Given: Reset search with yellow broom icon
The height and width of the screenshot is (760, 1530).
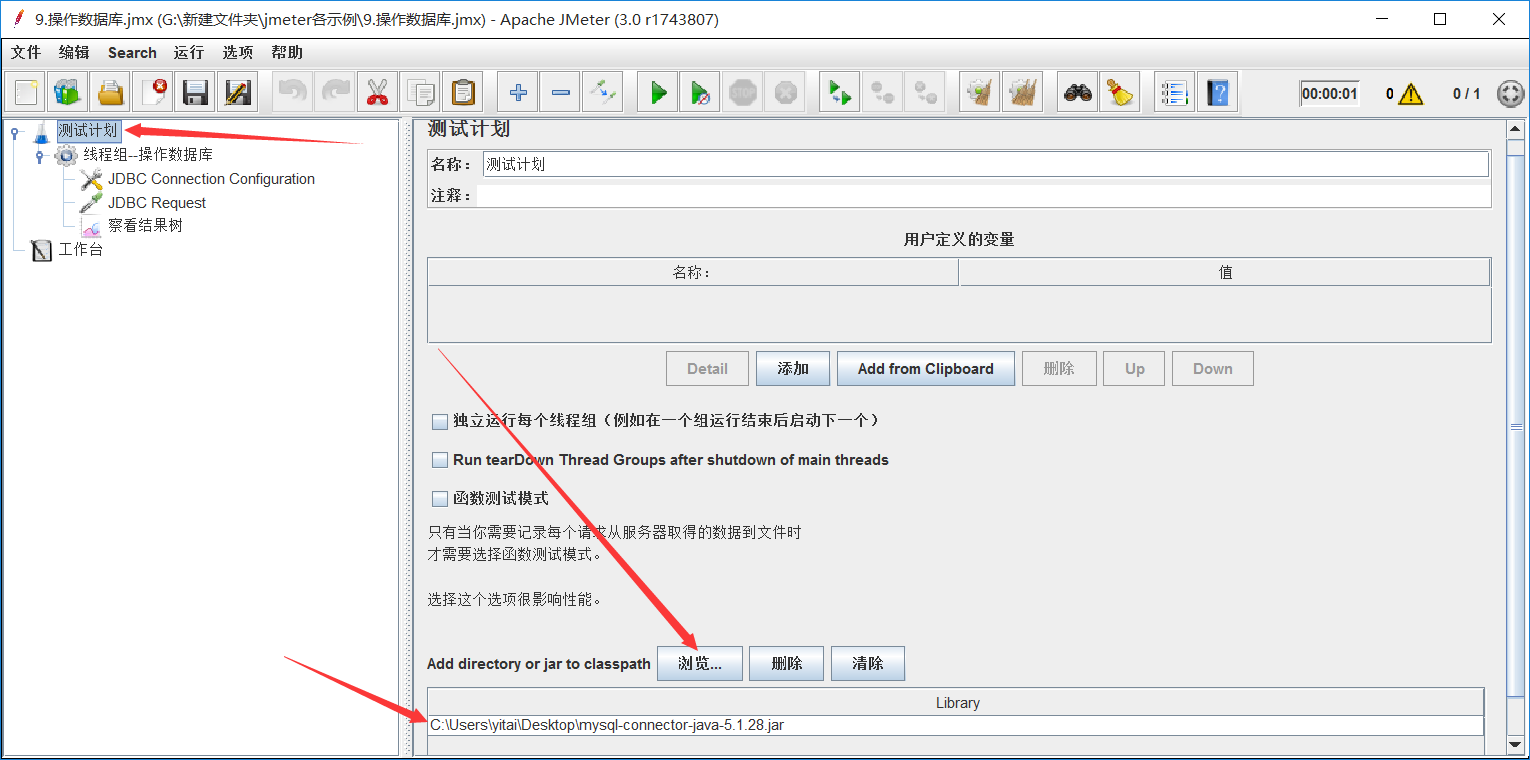Looking at the screenshot, I should click(x=1120, y=93).
